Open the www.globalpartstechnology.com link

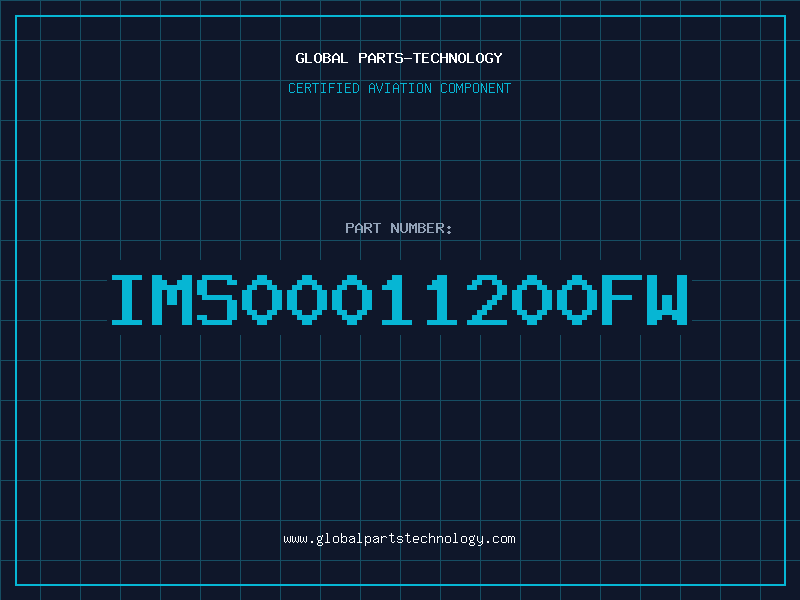point(399,539)
